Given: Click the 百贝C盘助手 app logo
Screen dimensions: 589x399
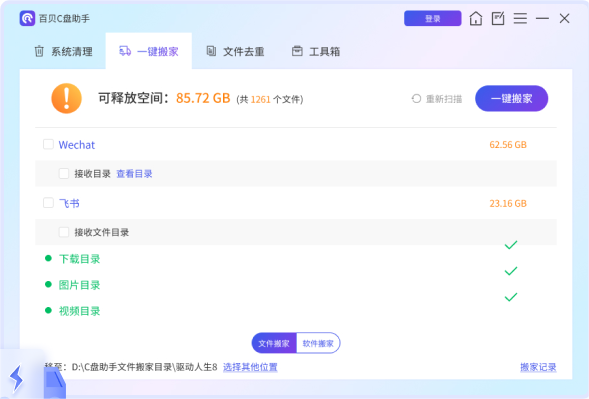Looking at the screenshot, I should coord(27,18).
